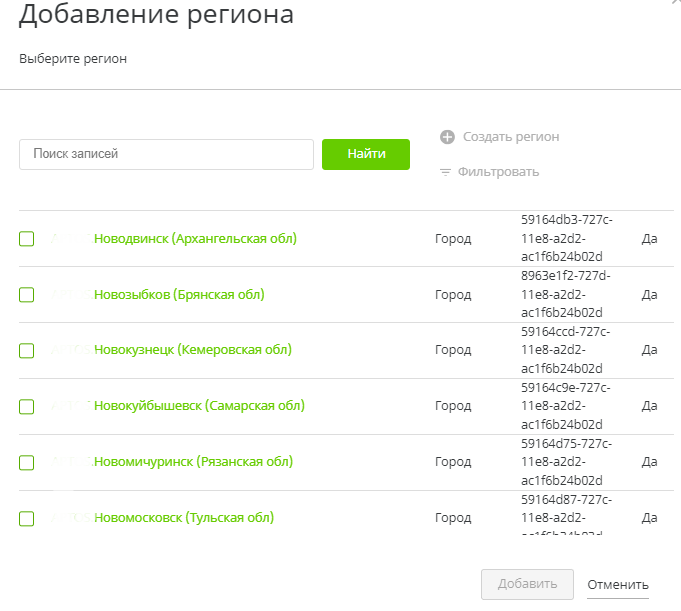This screenshot has width=681, height=611.
Task: Click the Да value in the Новомичуринск row
Action: [649, 463]
